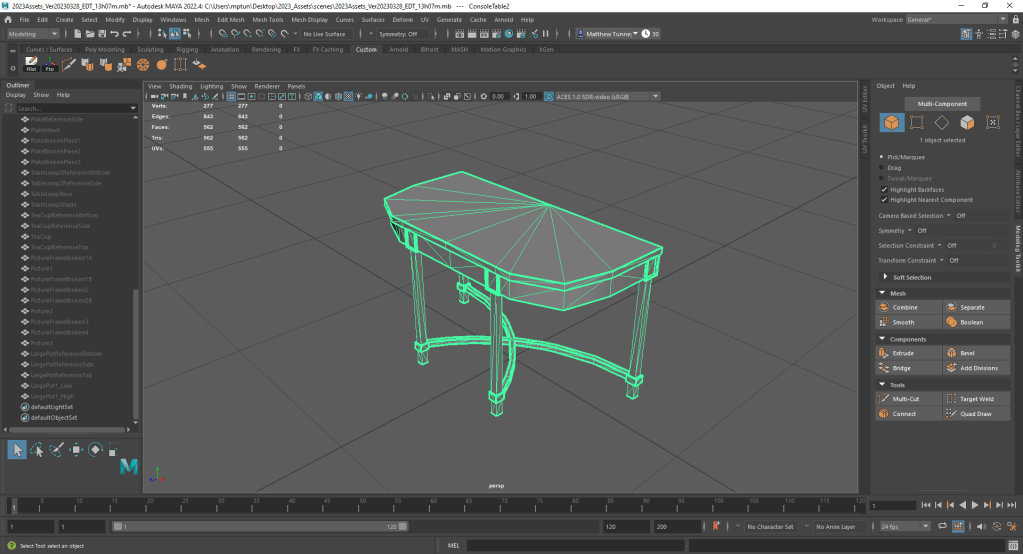Switch to the Poly Modeling shelf tab
This screenshot has width=1023, height=554.
click(x=104, y=49)
